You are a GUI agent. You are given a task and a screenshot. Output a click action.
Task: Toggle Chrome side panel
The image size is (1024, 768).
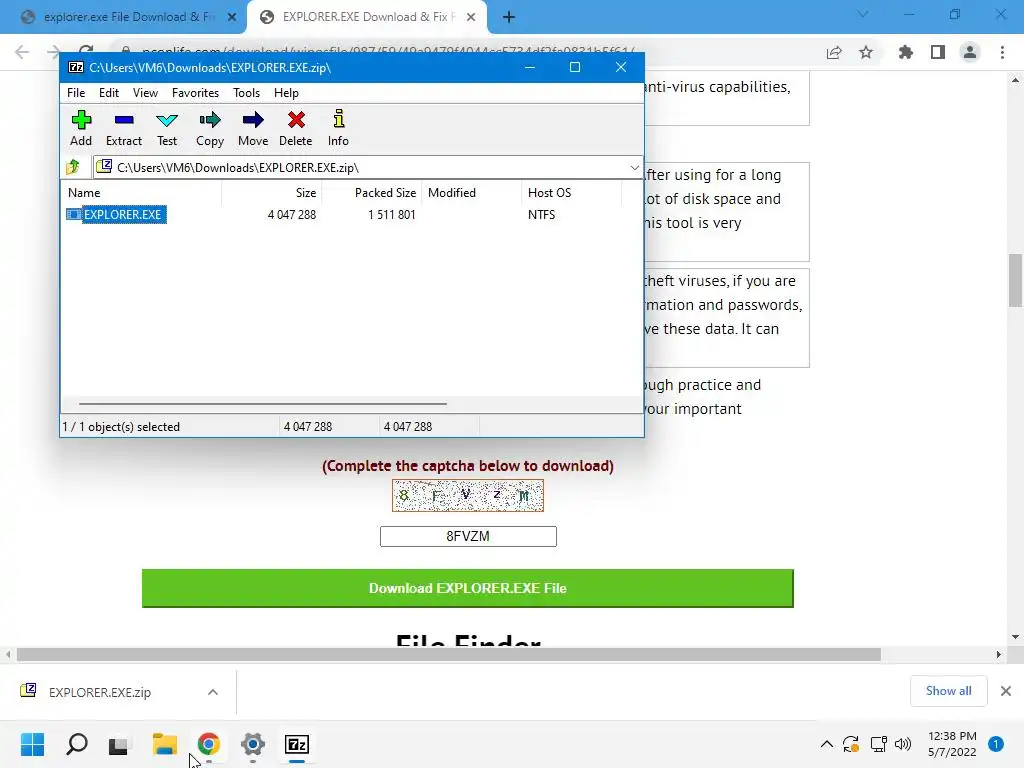(938, 52)
